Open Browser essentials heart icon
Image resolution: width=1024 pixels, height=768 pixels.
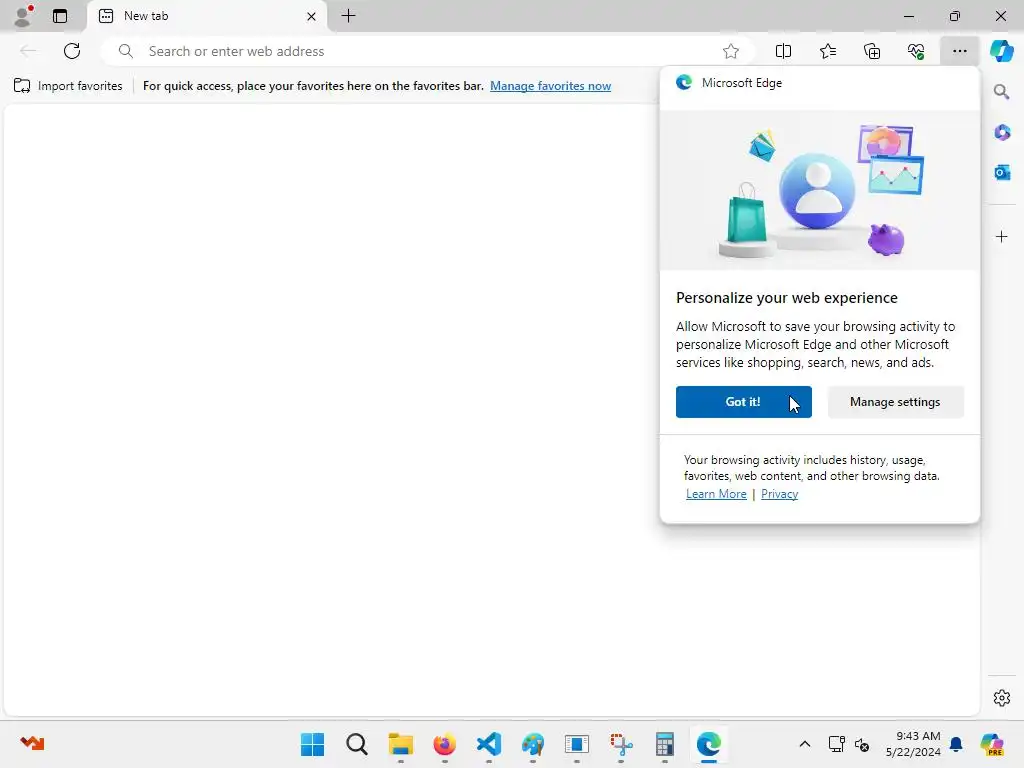coord(916,51)
